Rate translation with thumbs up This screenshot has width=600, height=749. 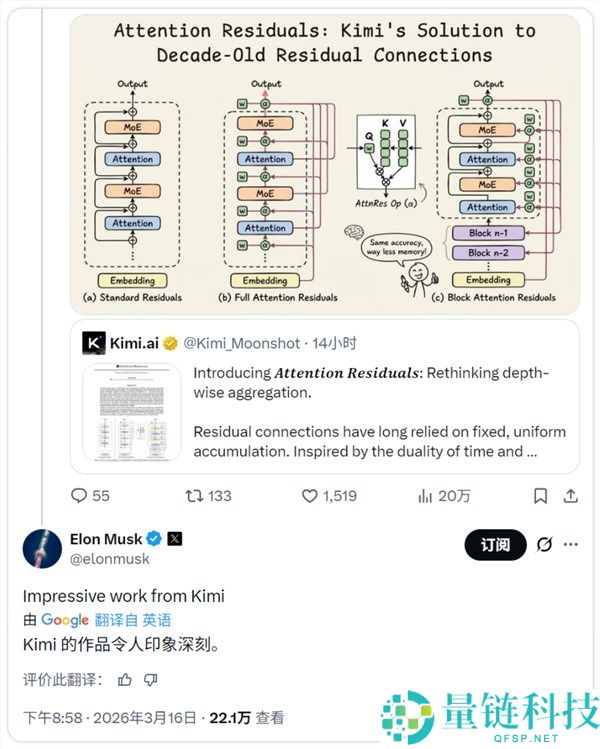coord(125,679)
